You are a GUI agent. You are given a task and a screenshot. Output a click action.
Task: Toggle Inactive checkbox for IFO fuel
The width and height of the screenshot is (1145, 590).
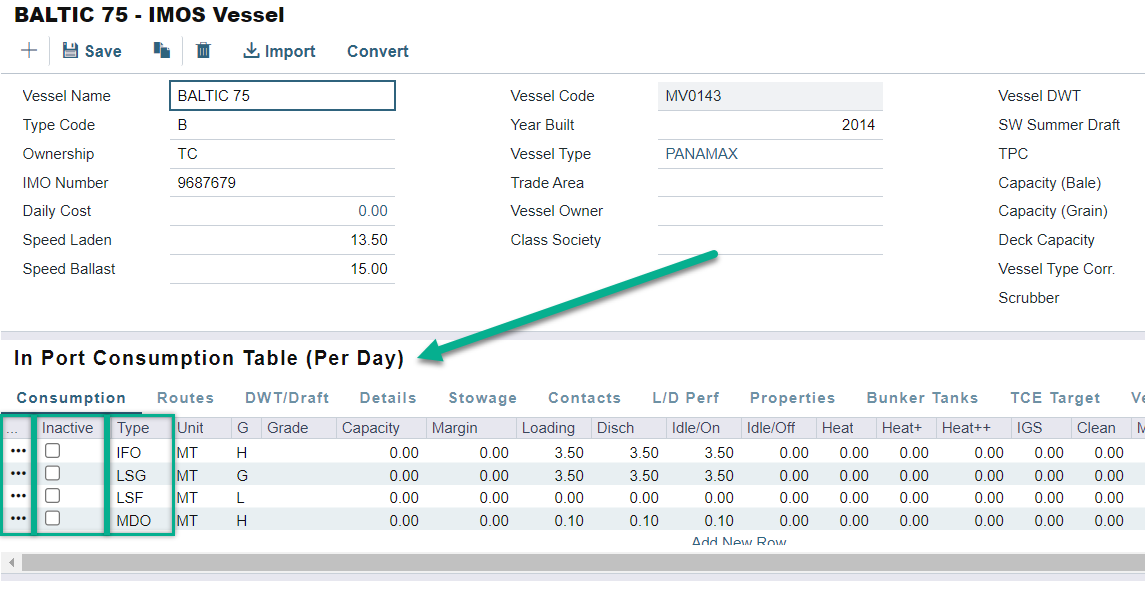pos(53,452)
